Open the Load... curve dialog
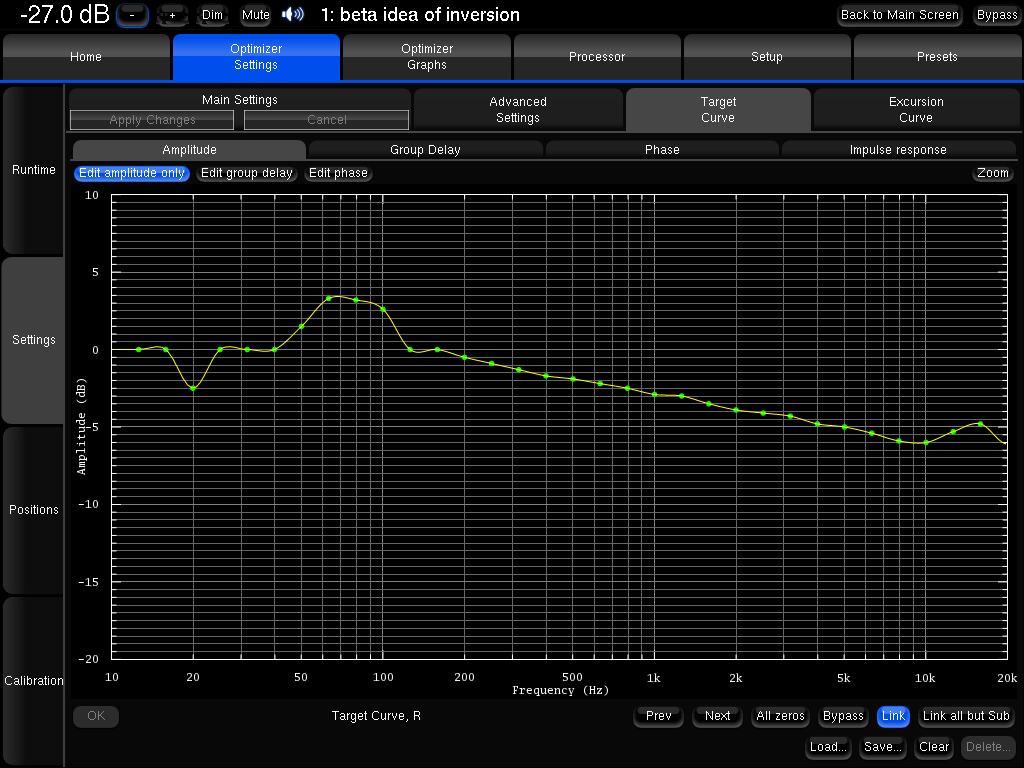The width and height of the screenshot is (1024, 768). click(x=828, y=747)
